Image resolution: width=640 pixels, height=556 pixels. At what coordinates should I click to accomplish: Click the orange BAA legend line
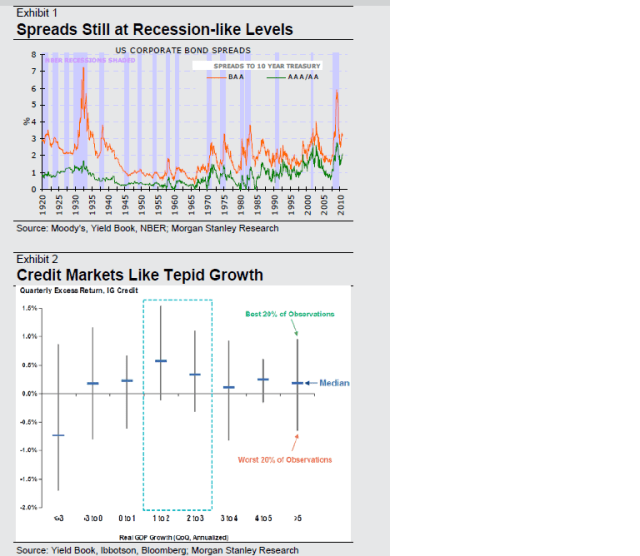(219, 76)
